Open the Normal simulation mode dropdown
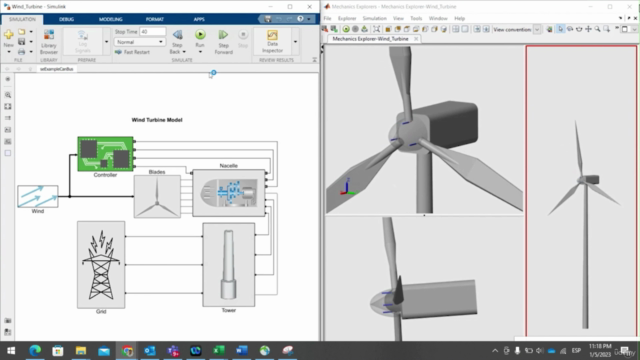The height and width of the screenshot is (360, 640). click(140, 42)
